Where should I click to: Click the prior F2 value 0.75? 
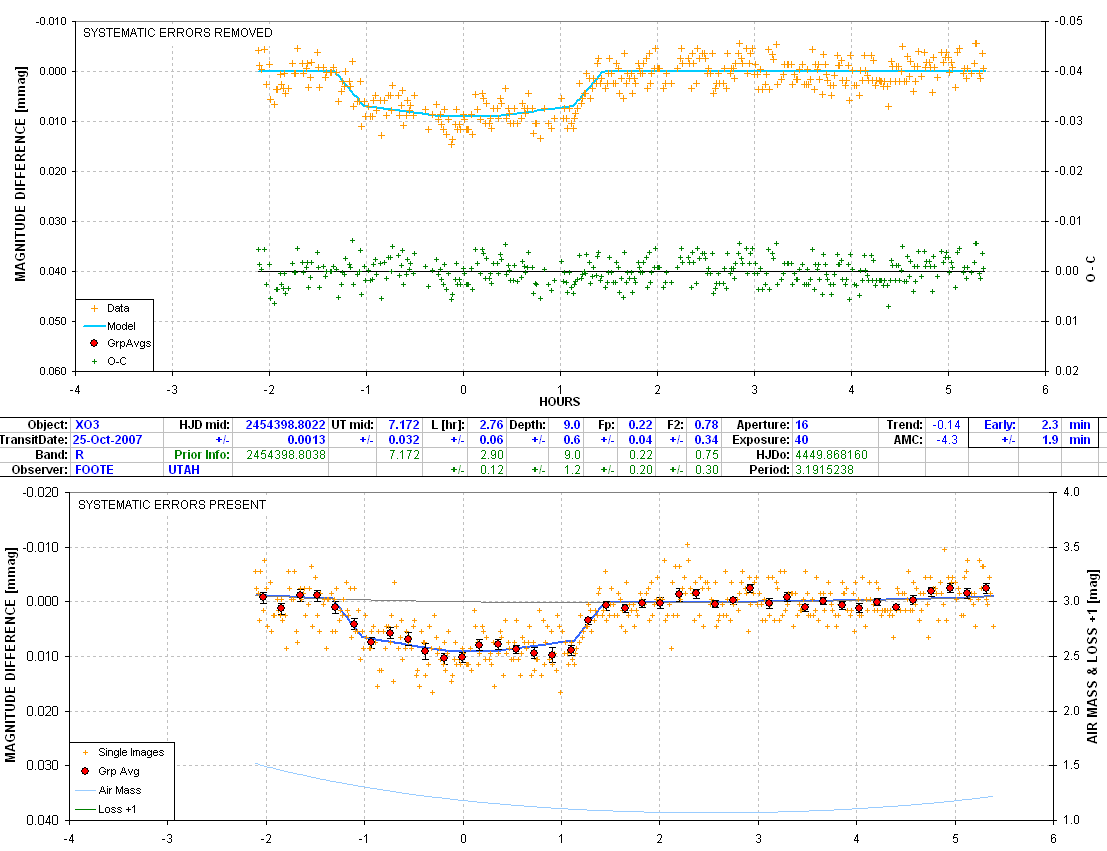pos(707,455)
